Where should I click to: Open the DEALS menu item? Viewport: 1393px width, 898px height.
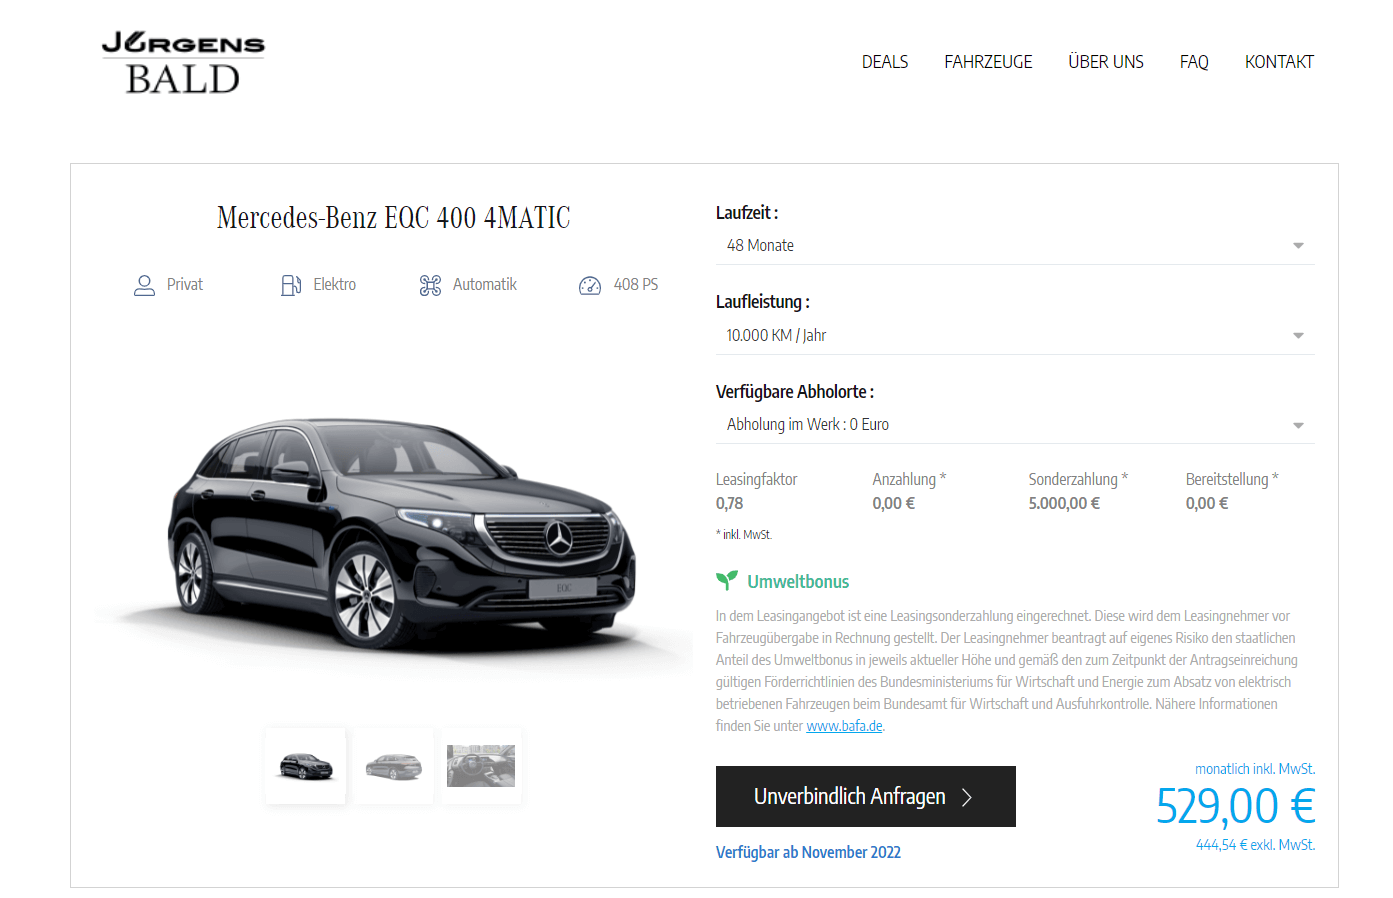coord(885,62)
